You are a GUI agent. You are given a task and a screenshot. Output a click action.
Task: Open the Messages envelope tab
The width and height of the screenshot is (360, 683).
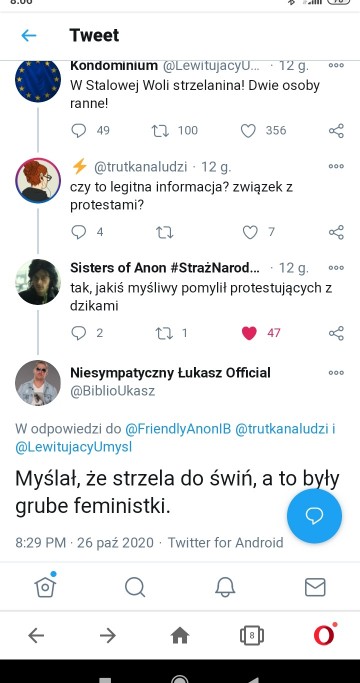coord(315,587)
